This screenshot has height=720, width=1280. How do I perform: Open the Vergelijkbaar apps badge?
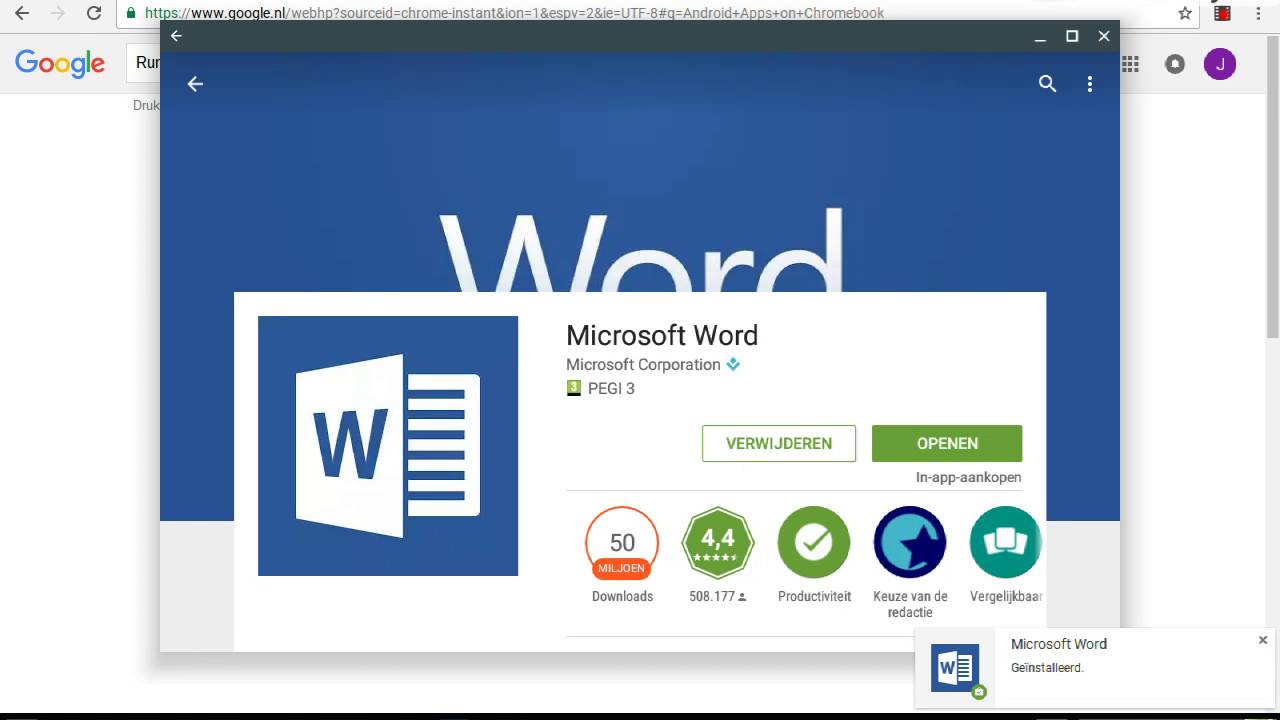point(1006,555)
